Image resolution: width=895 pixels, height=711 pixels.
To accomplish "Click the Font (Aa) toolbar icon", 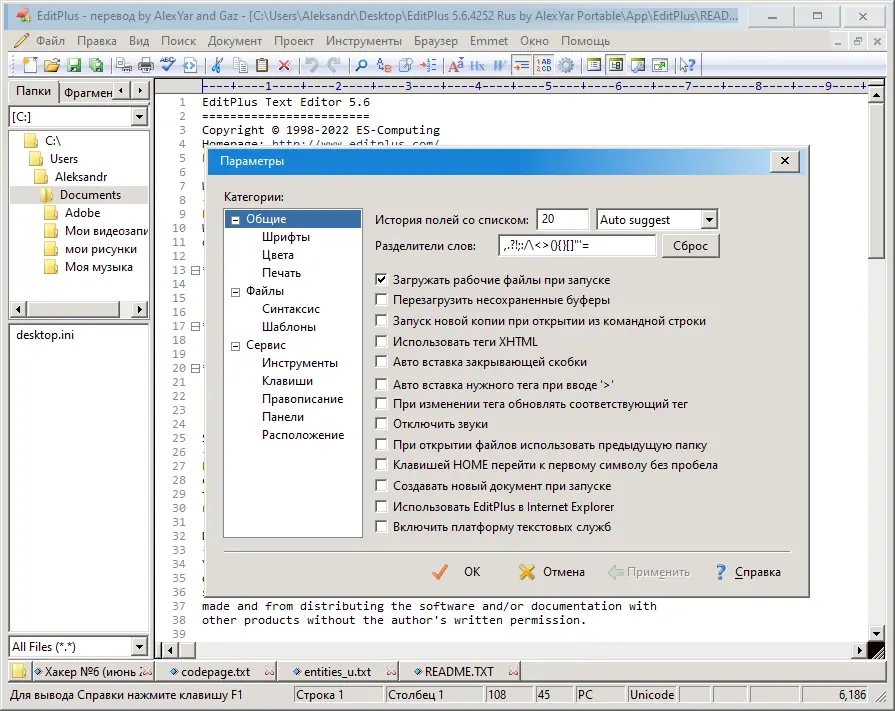I will [455, 65].
